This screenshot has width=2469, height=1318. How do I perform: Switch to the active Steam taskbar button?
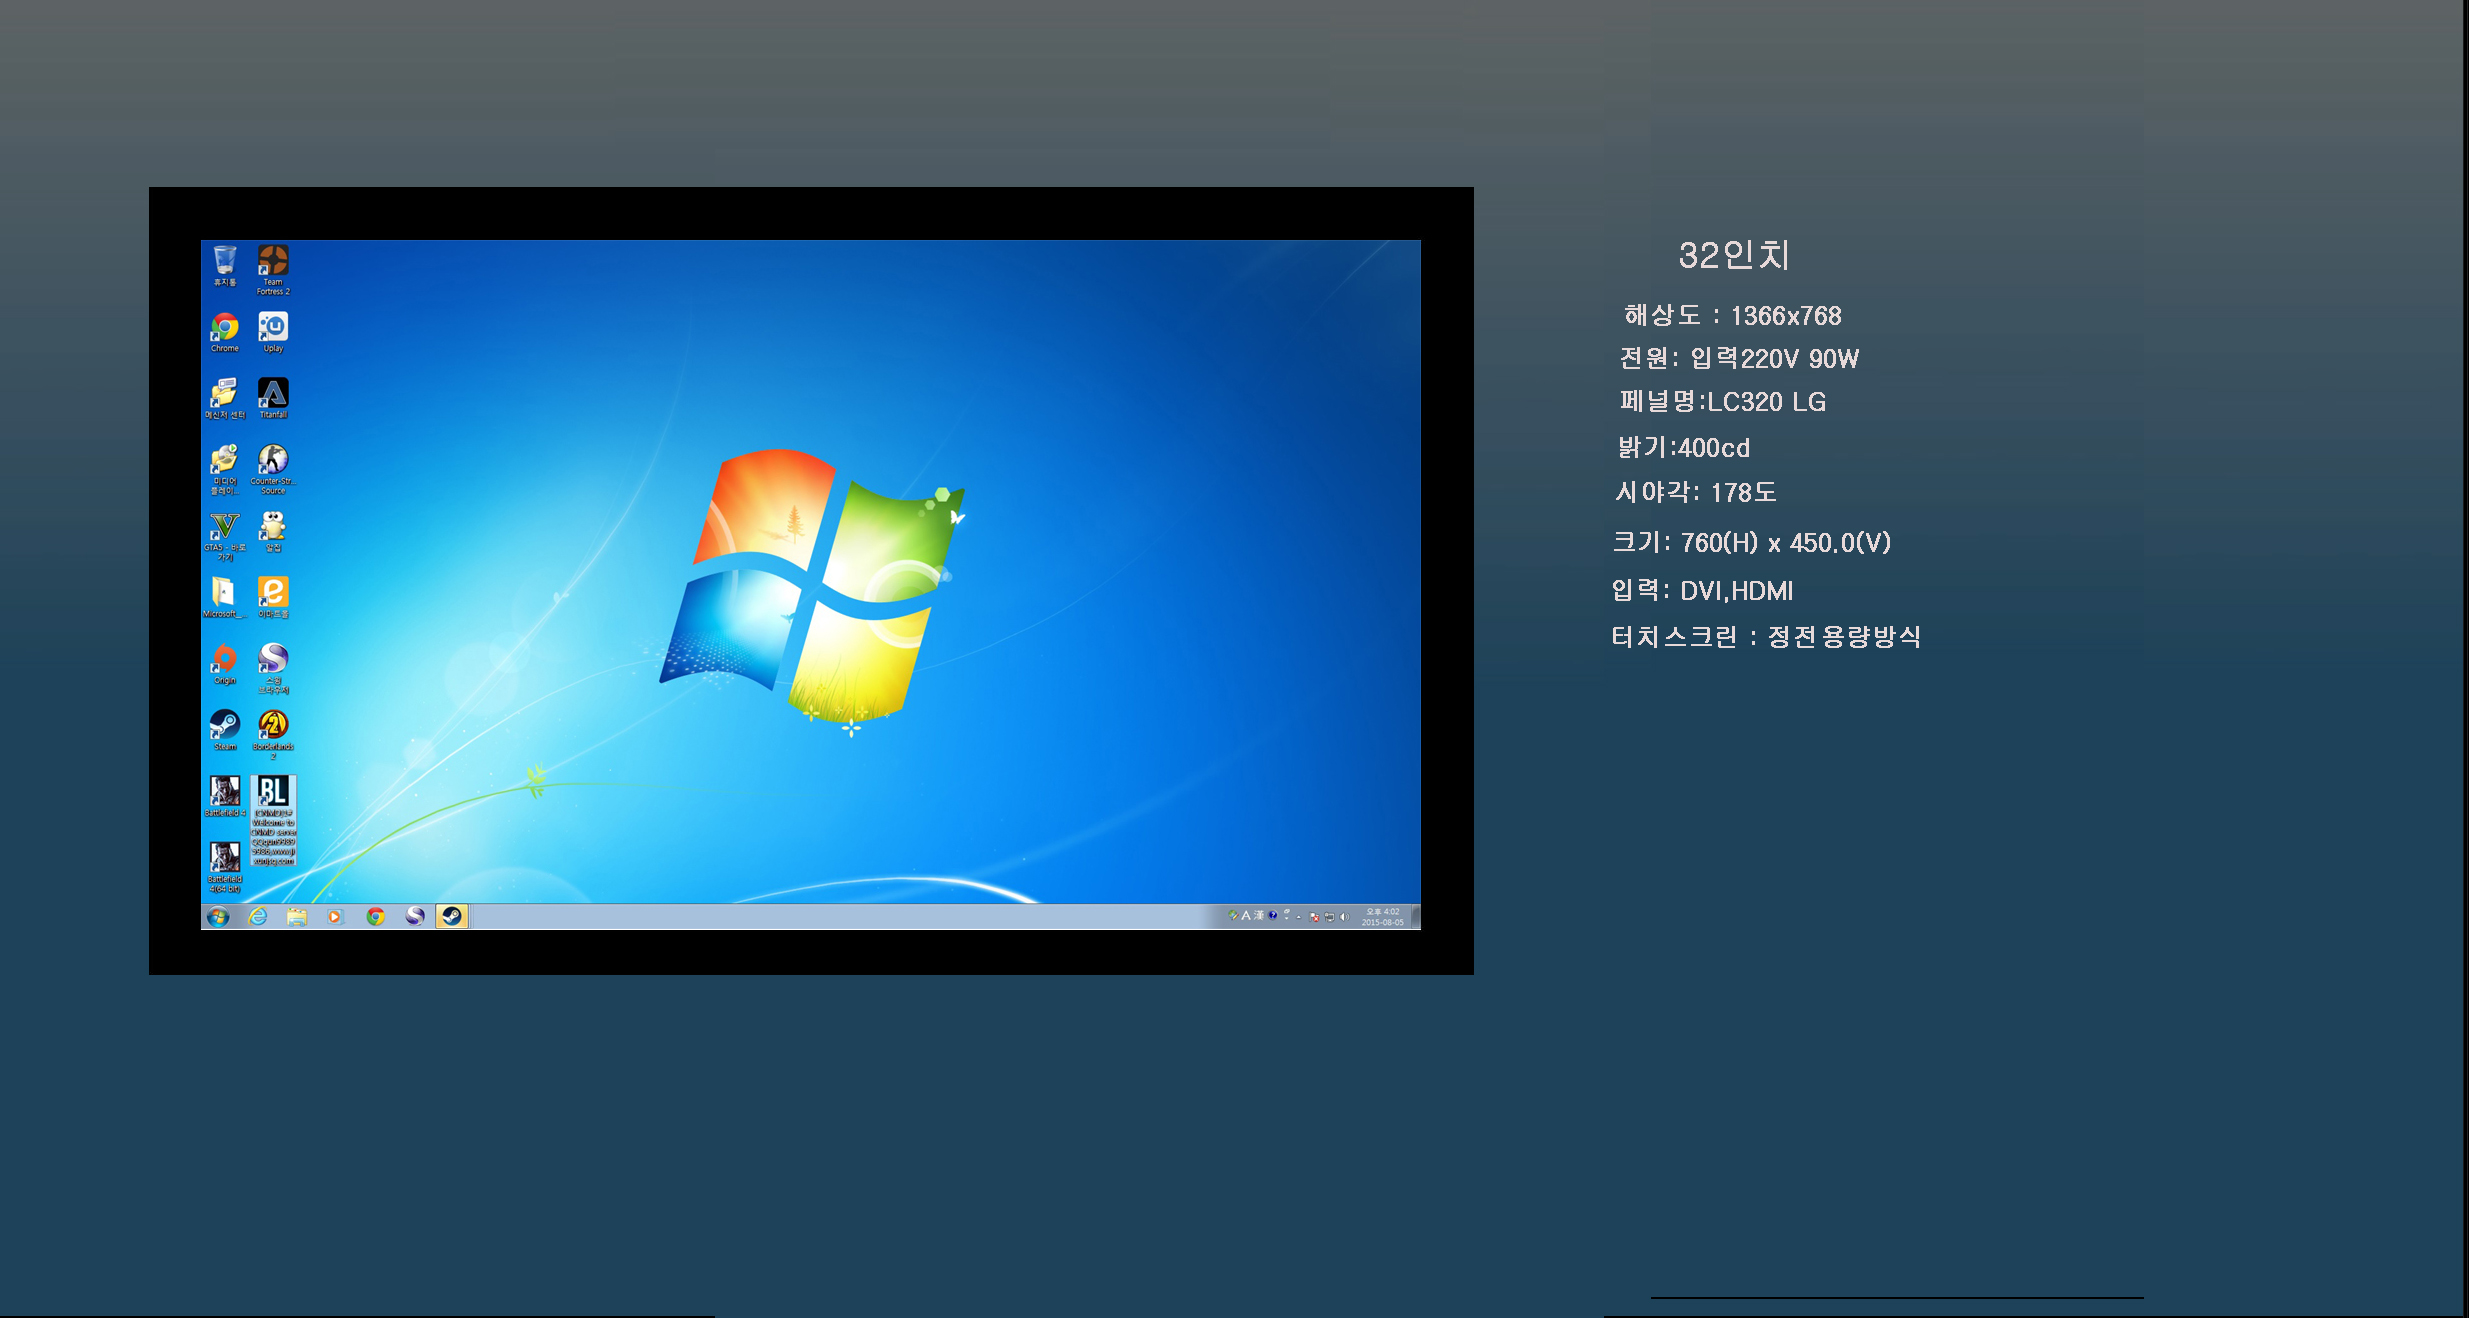[452, 917]
